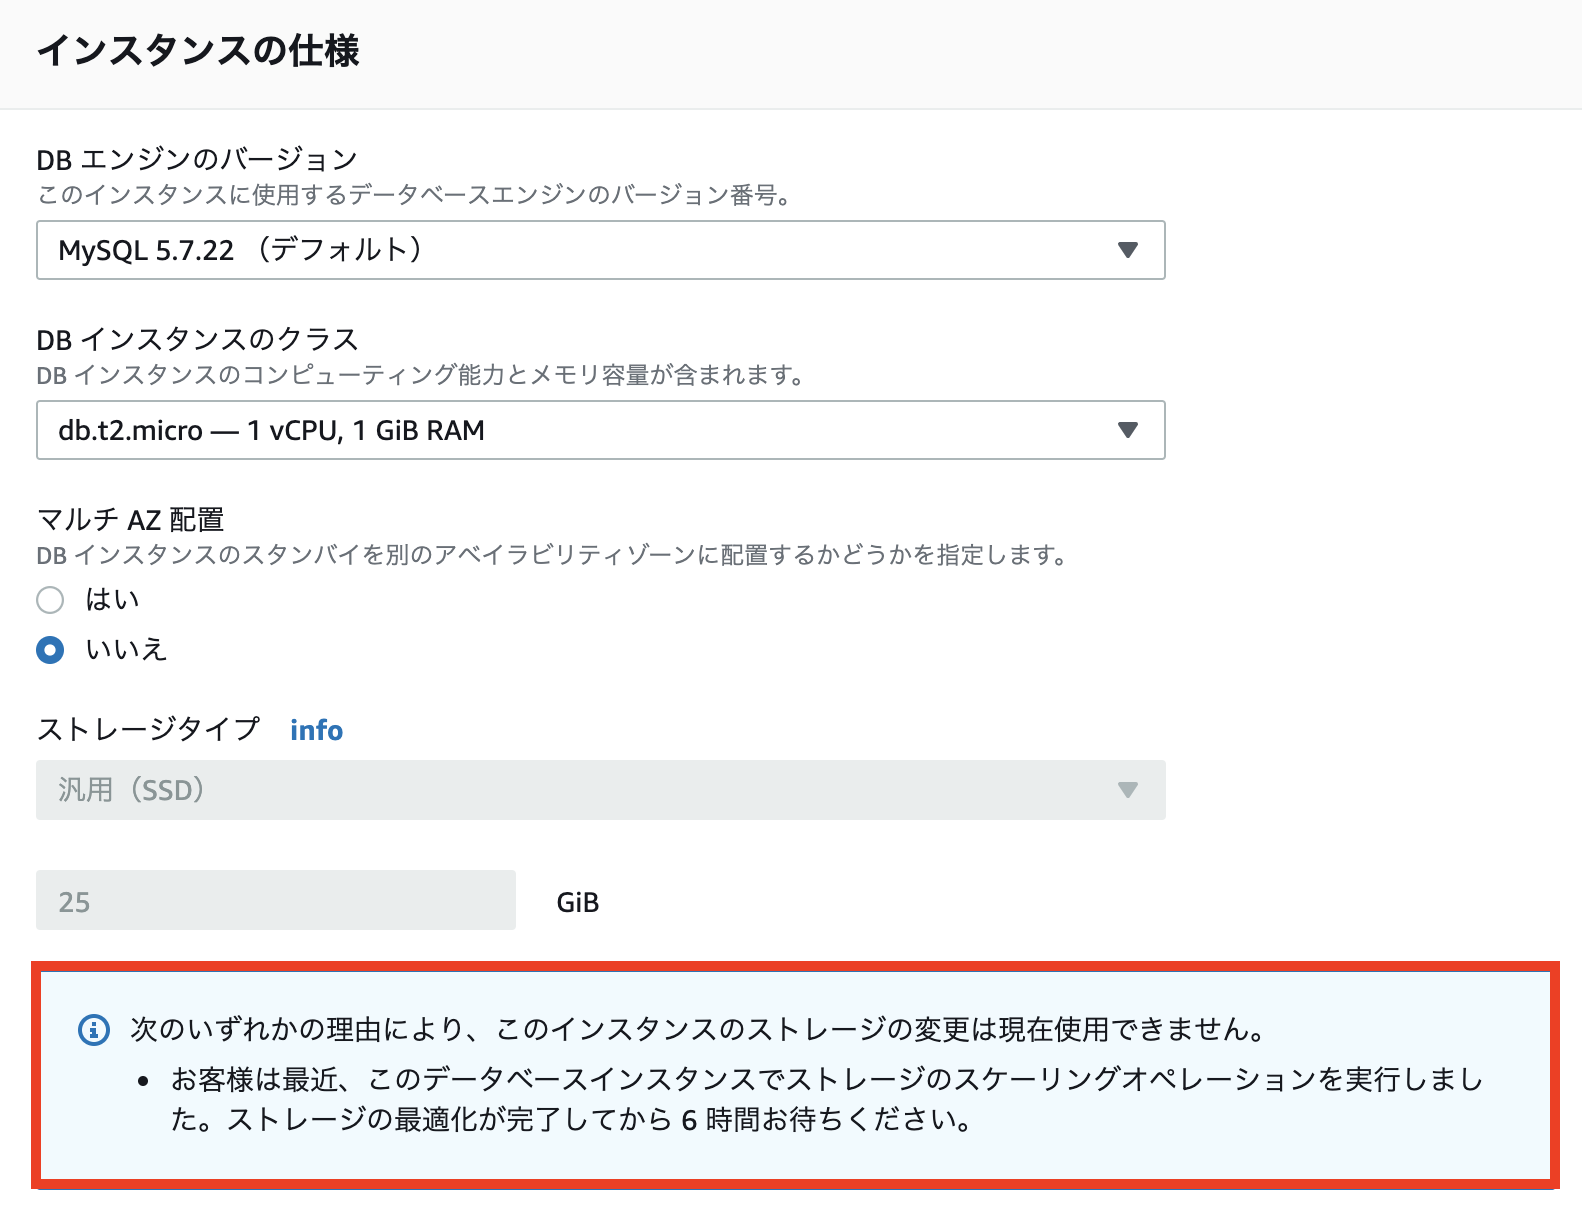Click the bullet text about waiting 6 hours
Screen dimensions: 1582x1214
827,1099
